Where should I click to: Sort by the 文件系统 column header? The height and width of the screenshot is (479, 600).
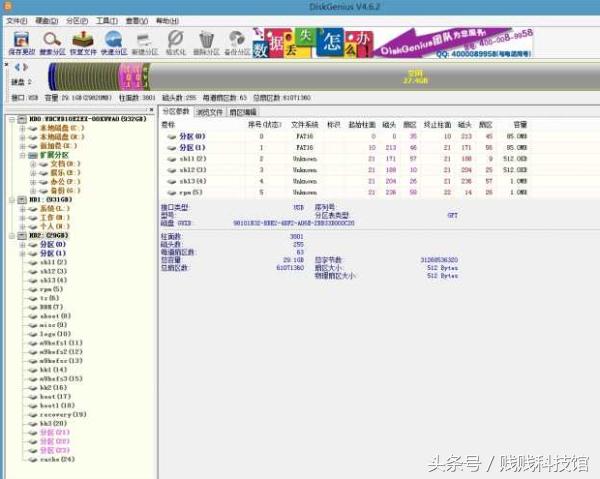coord(305,125)
